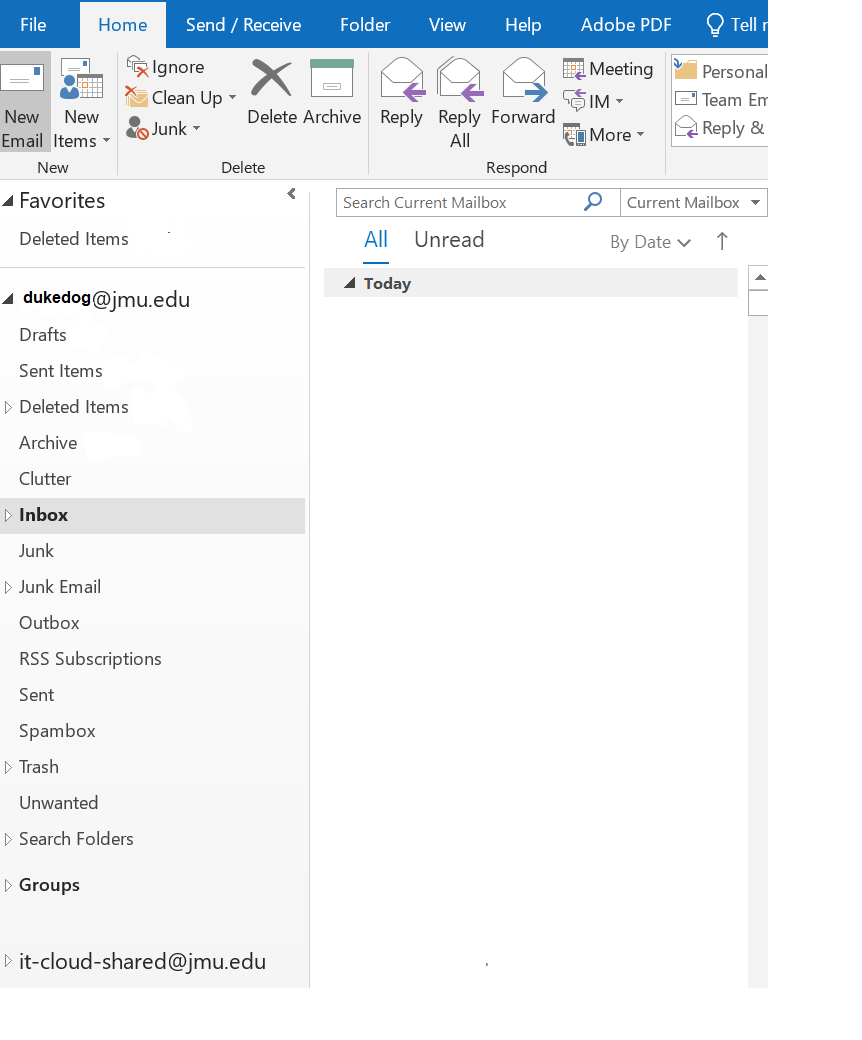Expand the Junk Email folder
The height and width of the screenshot is (1040, 862).
[8, 587]
